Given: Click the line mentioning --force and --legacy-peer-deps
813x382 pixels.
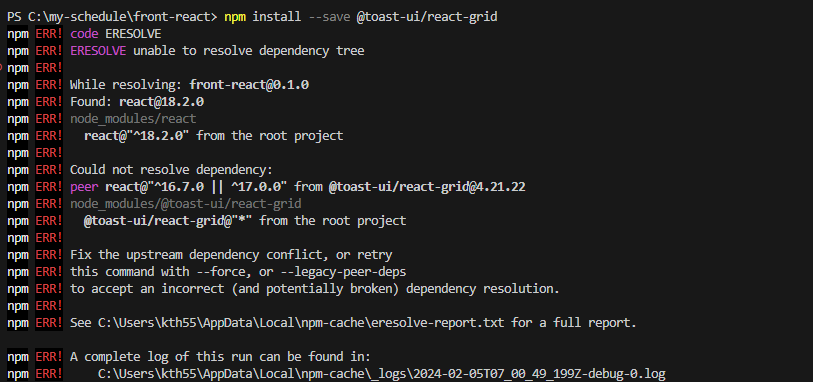Looking at the screenshot, I should click(238, 272).
